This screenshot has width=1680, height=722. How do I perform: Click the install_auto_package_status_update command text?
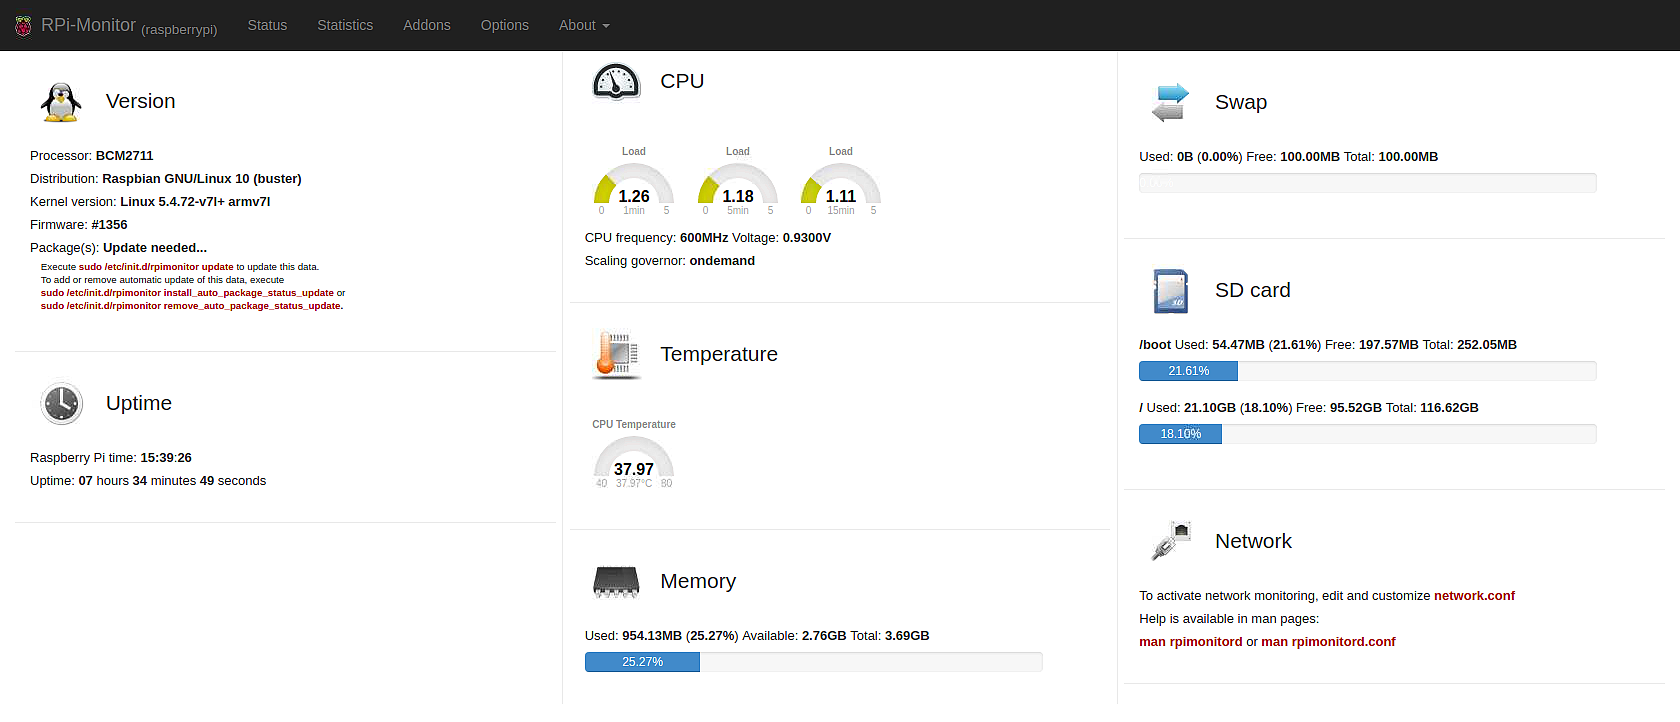click(x=187, y=293)
